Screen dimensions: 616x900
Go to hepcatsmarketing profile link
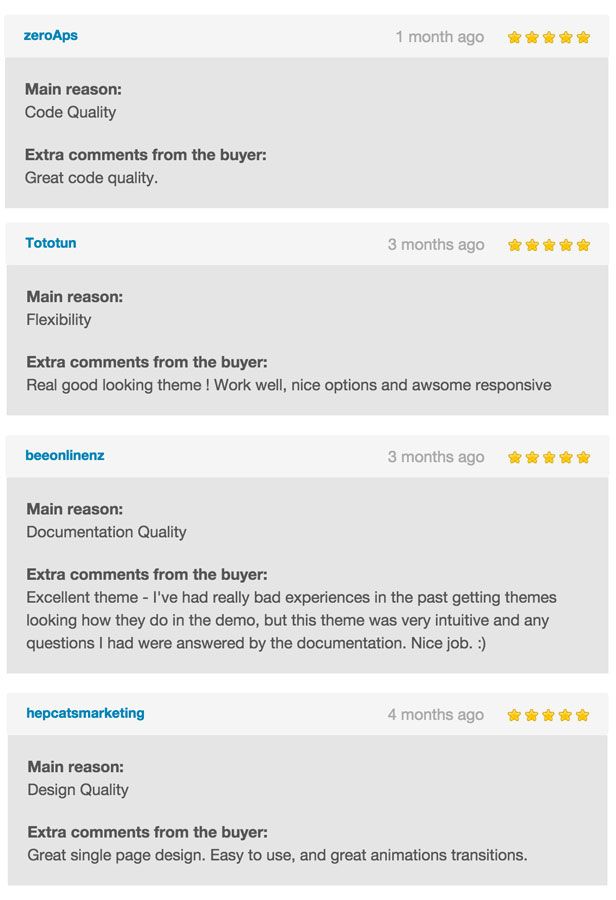85,713
